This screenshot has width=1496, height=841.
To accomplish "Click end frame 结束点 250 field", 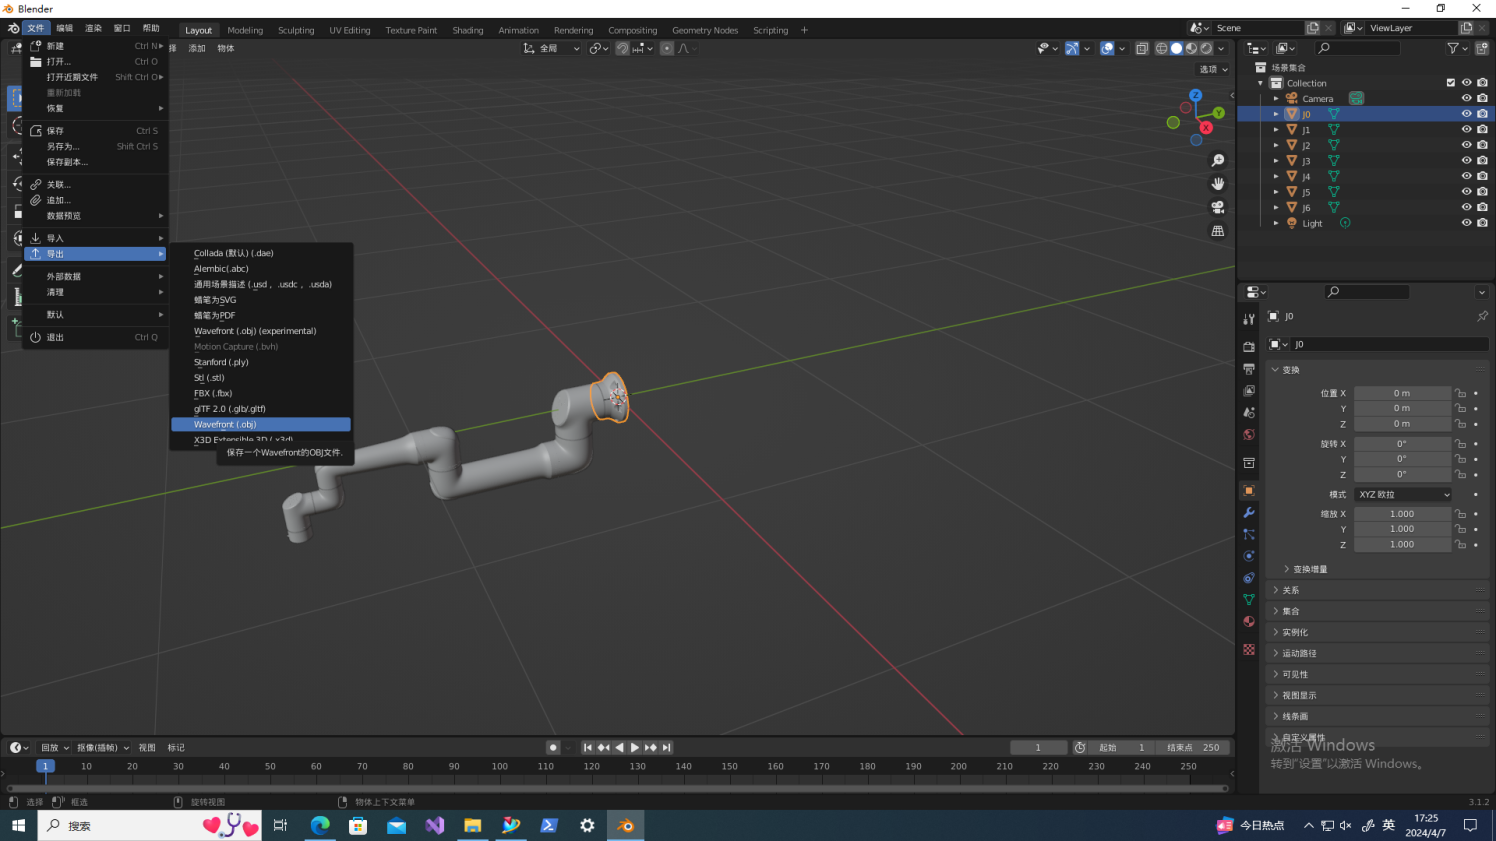I will click(x=1193, y=747).
